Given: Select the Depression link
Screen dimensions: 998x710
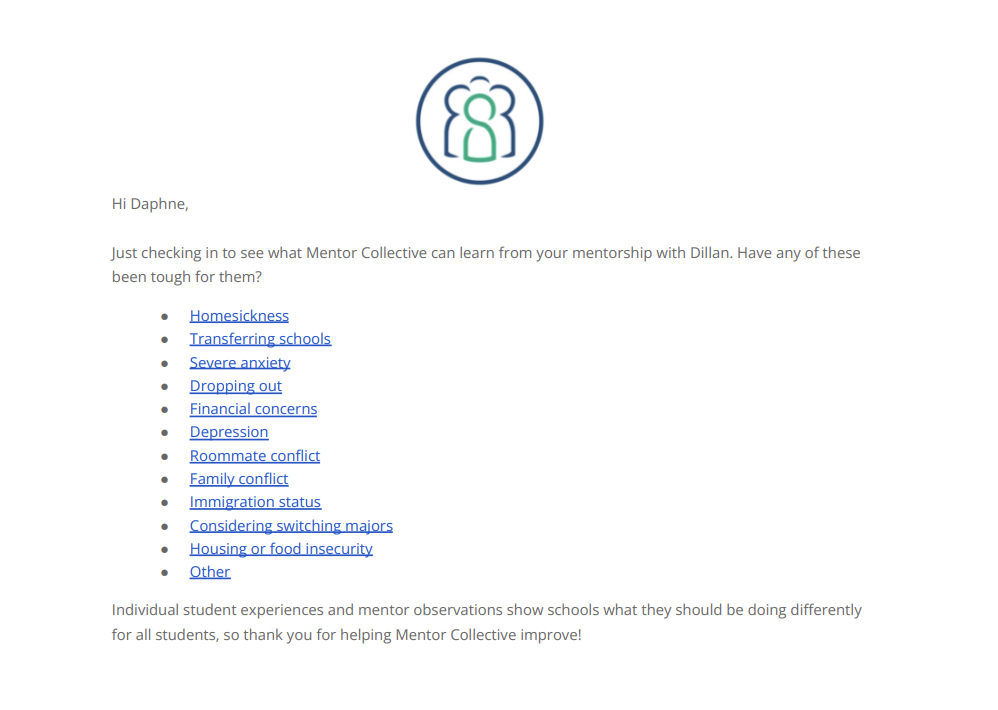Looking at the screenshot, I should pos(229,432).
